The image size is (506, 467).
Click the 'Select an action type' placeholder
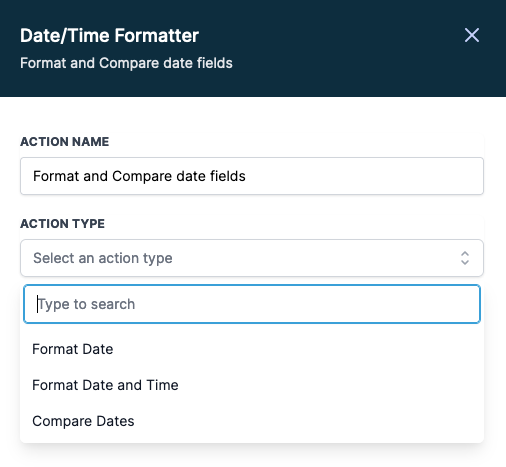coord(103,258)
